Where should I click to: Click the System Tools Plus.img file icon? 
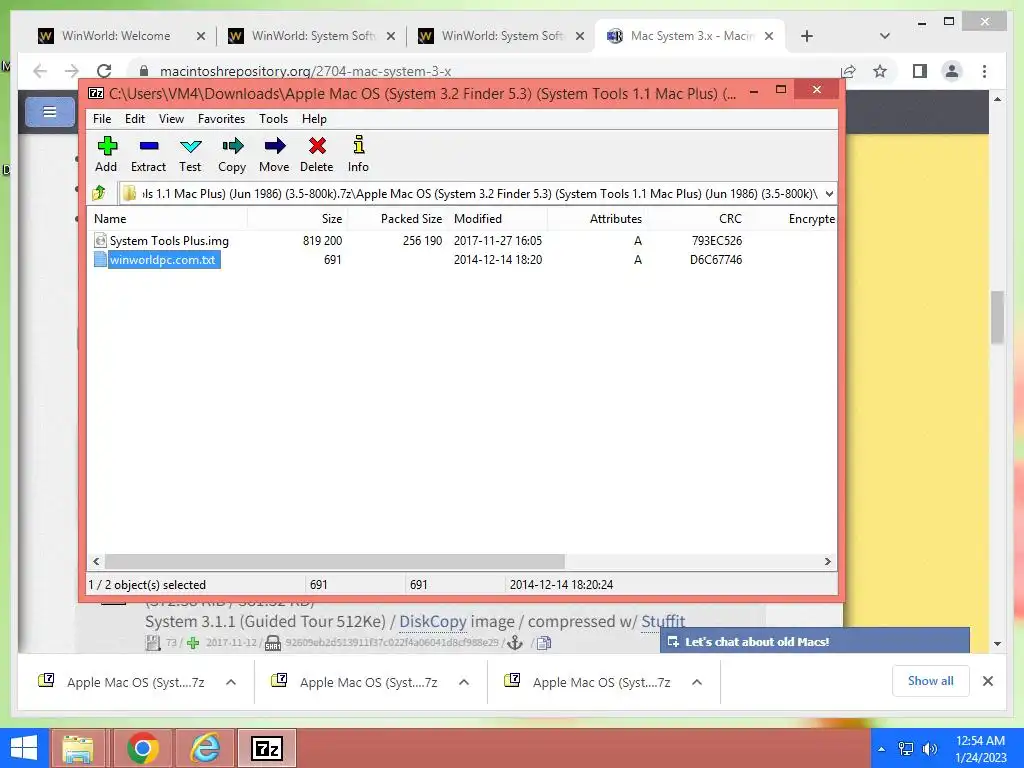[100, 240]
